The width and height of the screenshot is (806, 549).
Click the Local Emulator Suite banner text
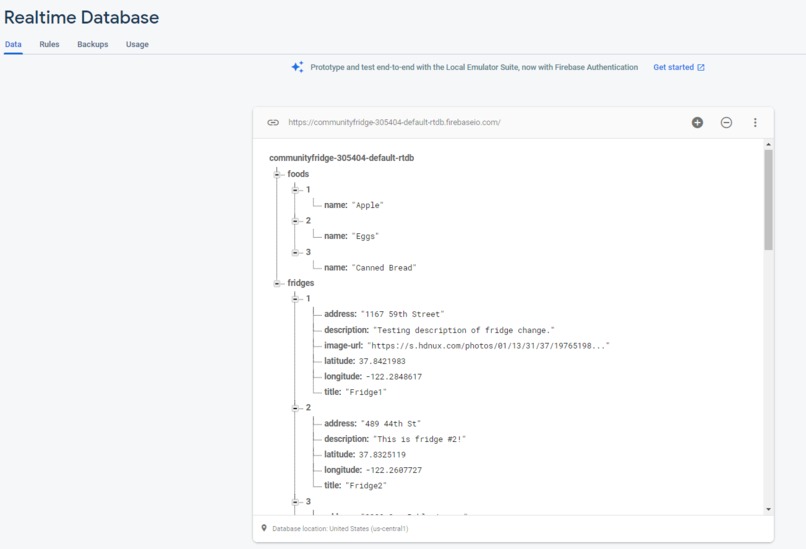474,67
